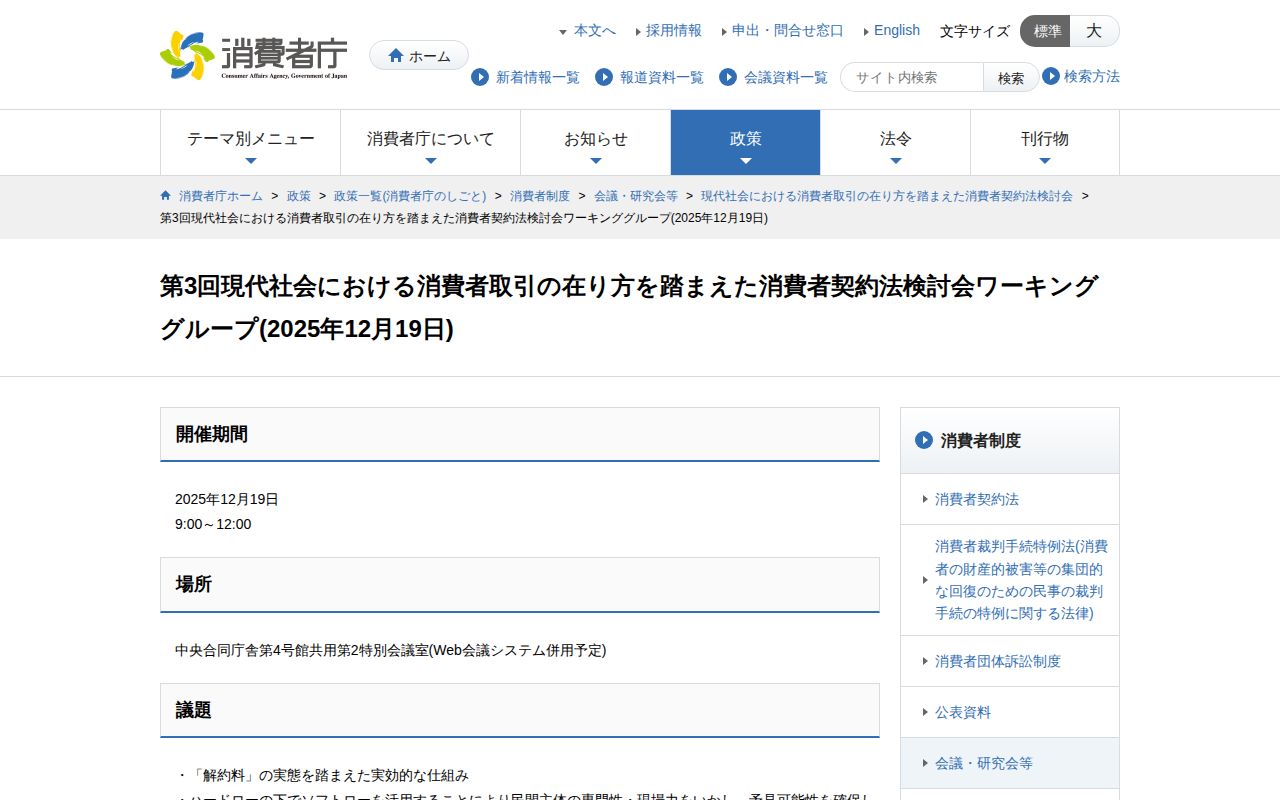Click the date text 2025年12月19日
The height and width of the screenshot is (800, 1280).
(227, 499)
